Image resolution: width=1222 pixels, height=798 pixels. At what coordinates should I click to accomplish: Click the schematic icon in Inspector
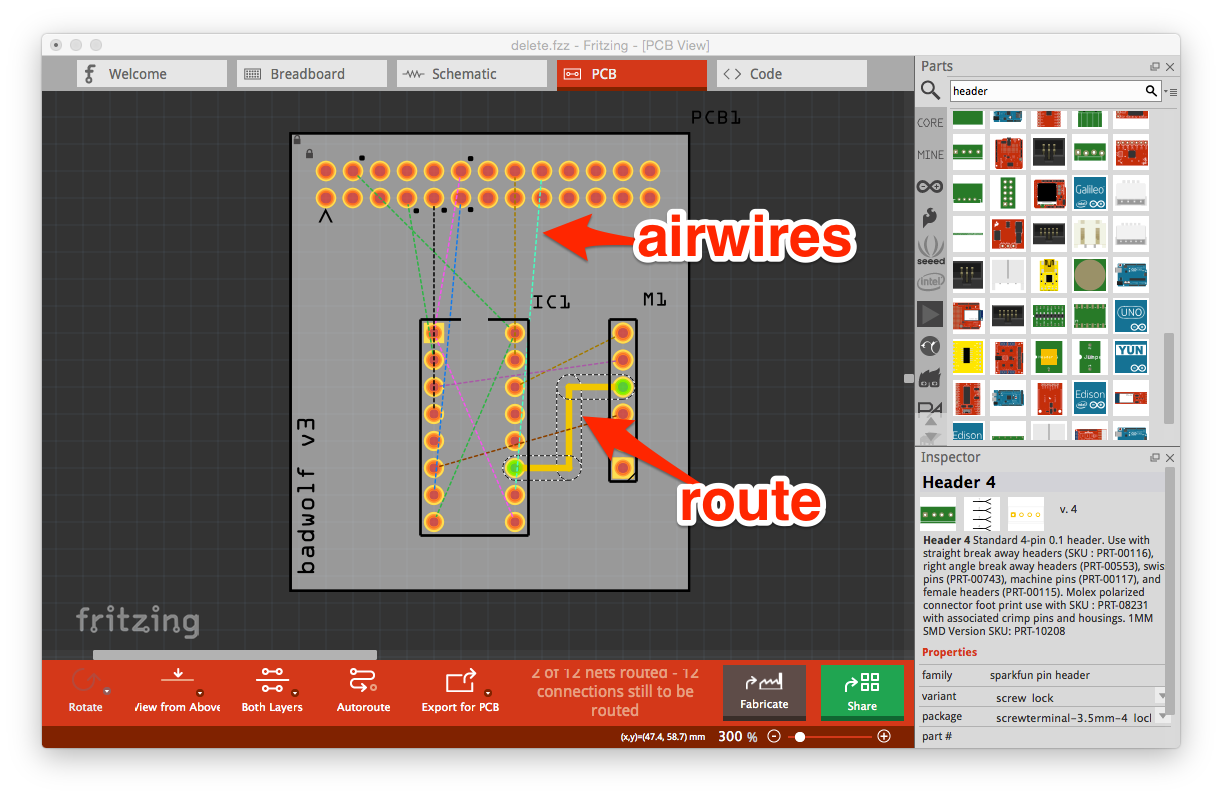[x=981, y=514]
